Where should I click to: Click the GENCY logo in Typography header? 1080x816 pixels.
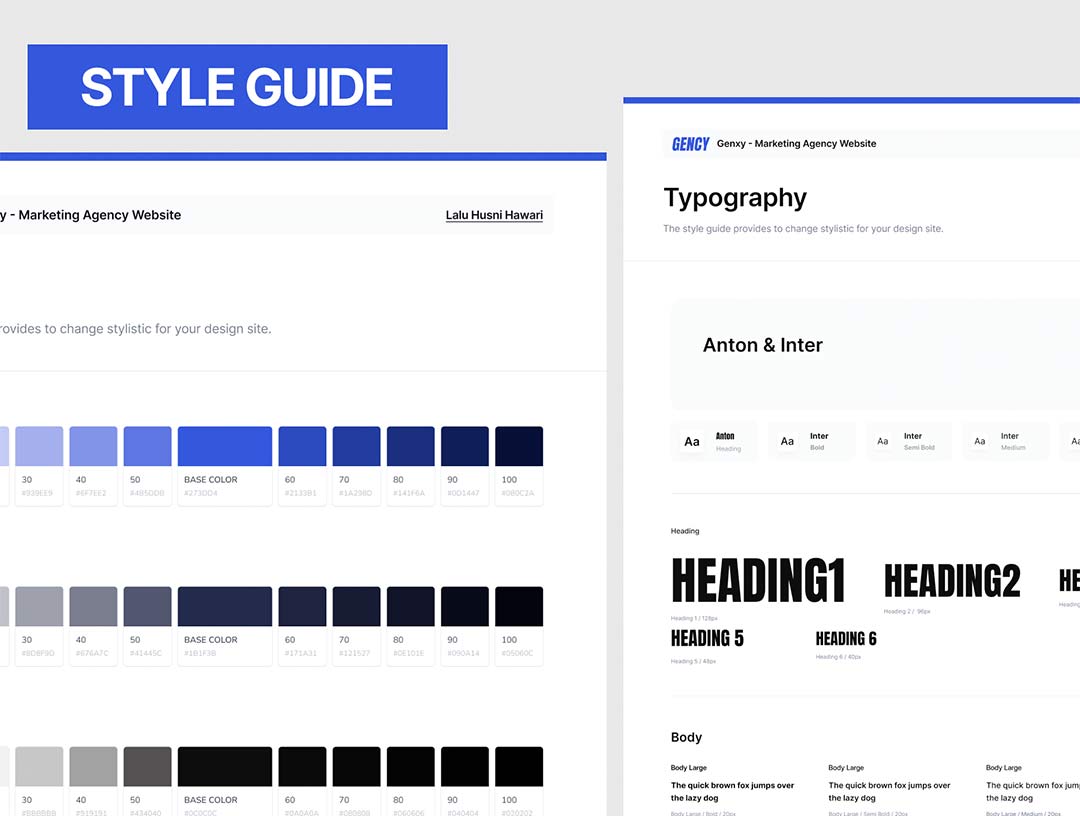tap(690, 144)
